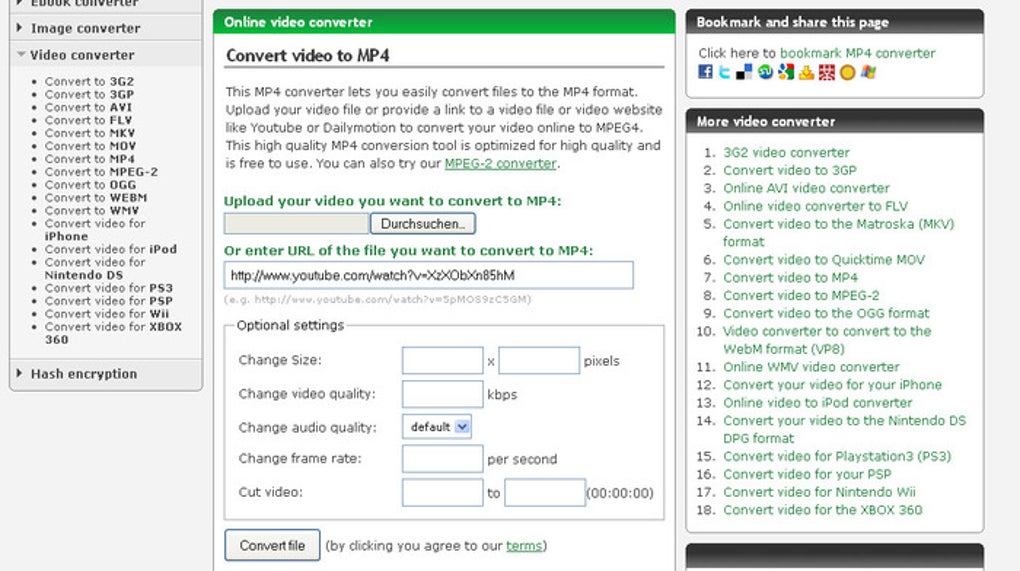Click the Cut video start time field

coord(442,492)
